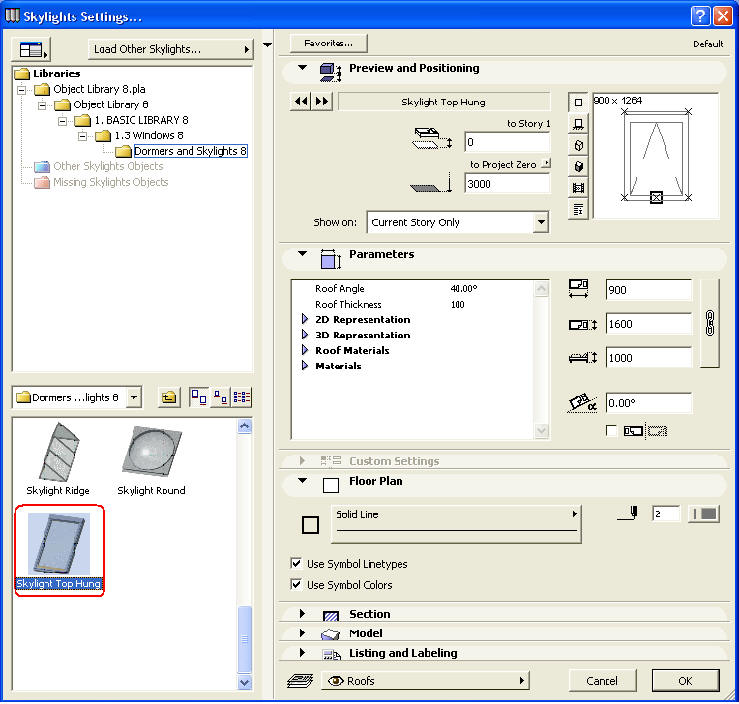Click the pen color swatch

point(705,514)
